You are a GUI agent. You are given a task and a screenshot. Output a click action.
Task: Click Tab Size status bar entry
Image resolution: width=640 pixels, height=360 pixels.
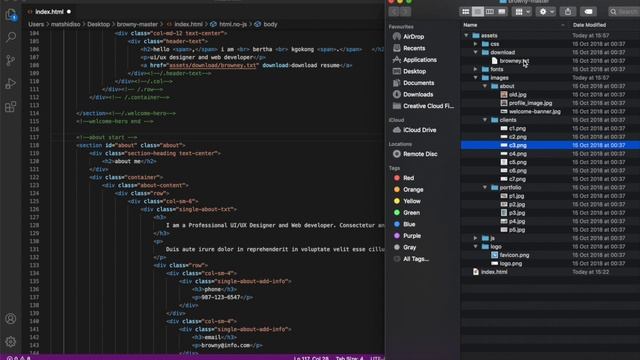point(349,358)
